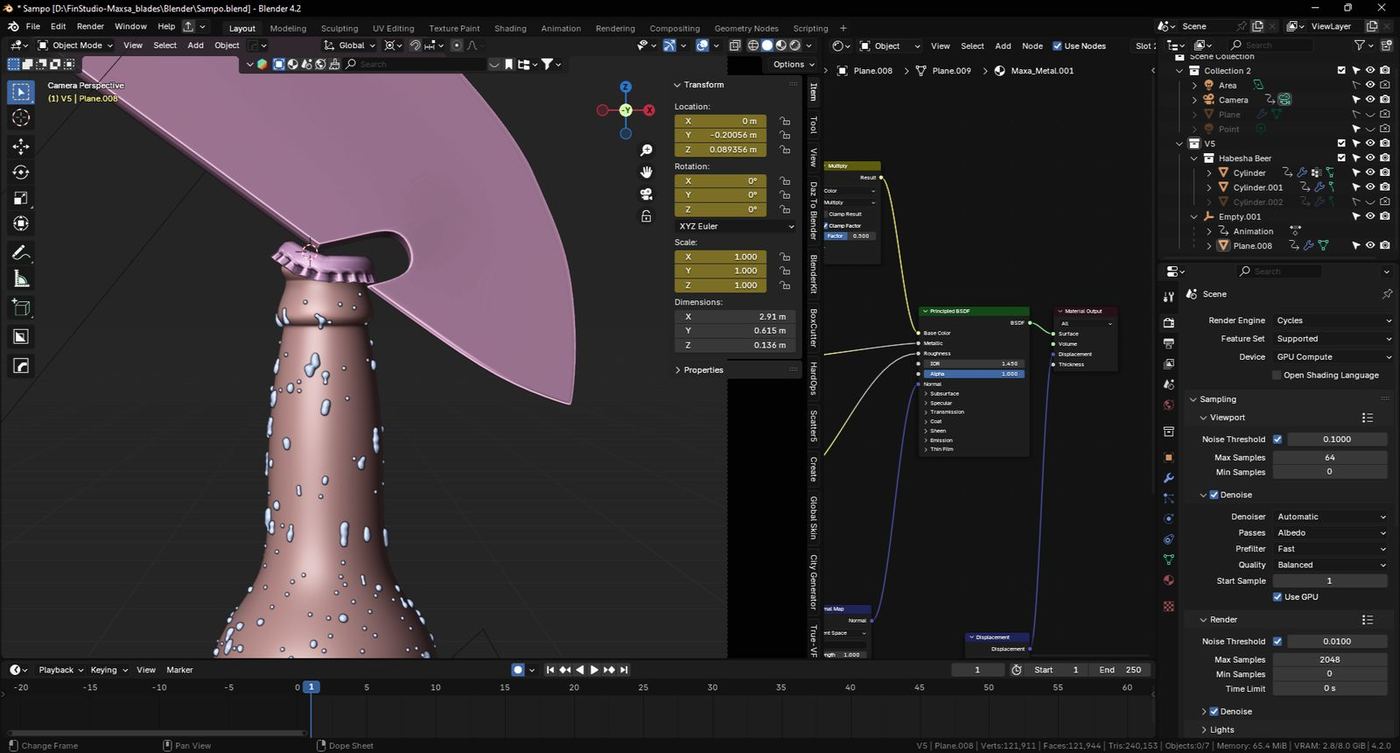
Task: Click the zoom magnifier viewport icon
Action: click(x=646, y=150)
